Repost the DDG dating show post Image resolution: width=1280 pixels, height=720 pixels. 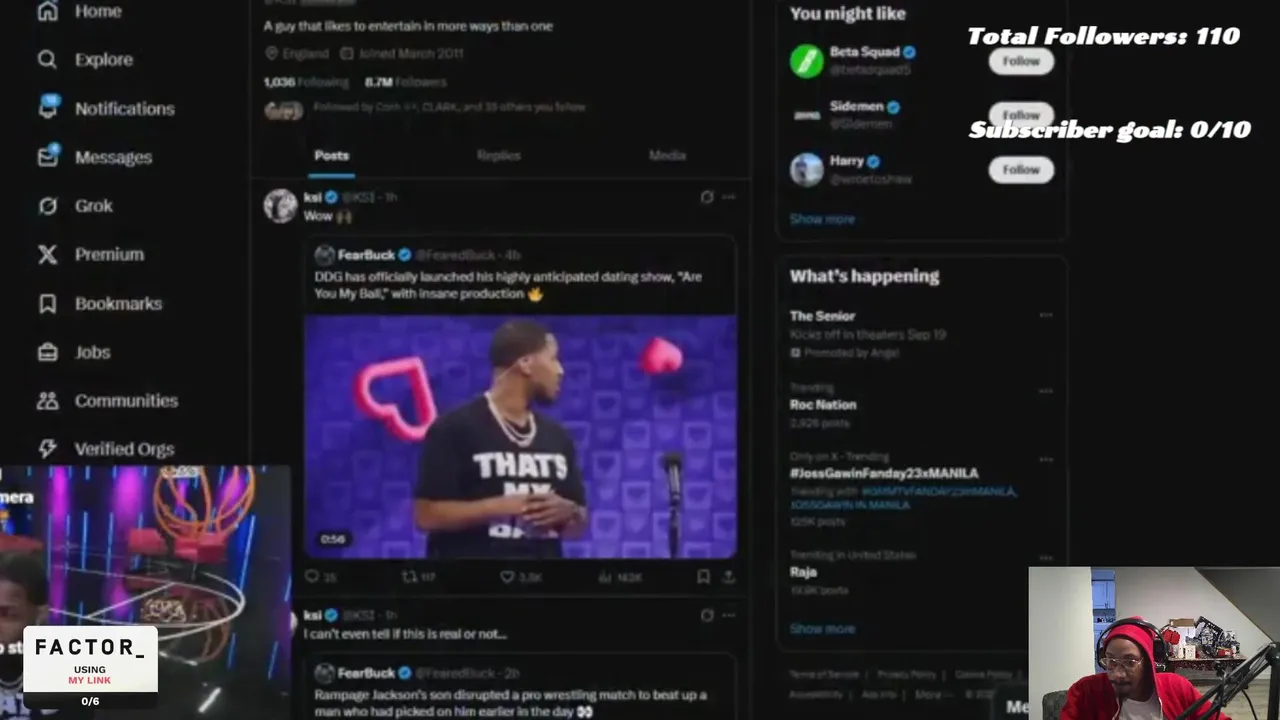tap(408, 577)
